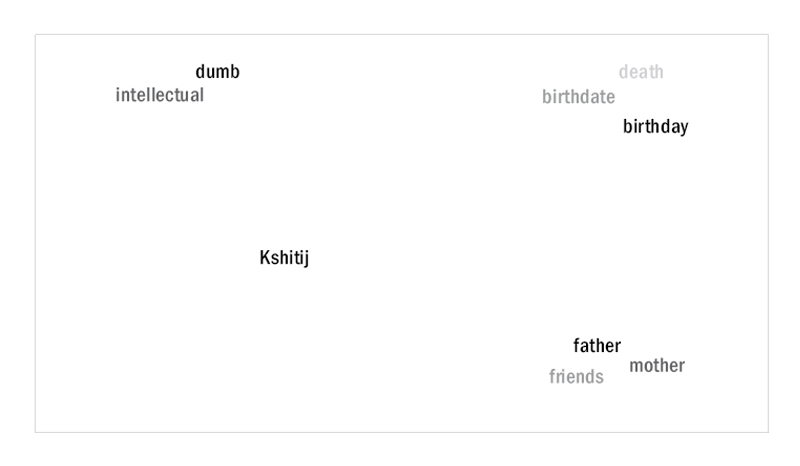The image size is (800, 466).
Task: Click the word "birthdate"
Action: (x=579, y=96)
